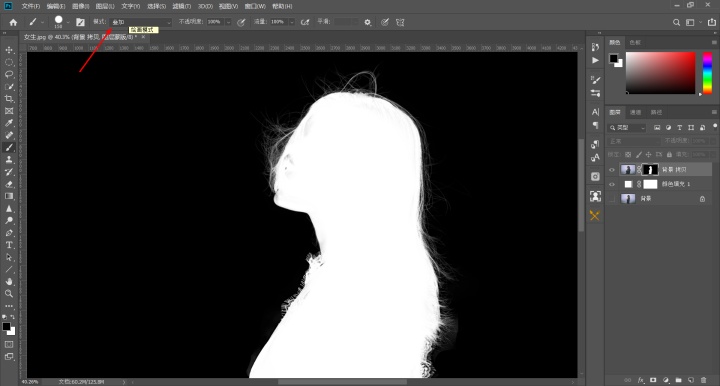The height and width of the screenshot is (386, 720).
Task: Select the Gradient tool
Action: [9, 196]
